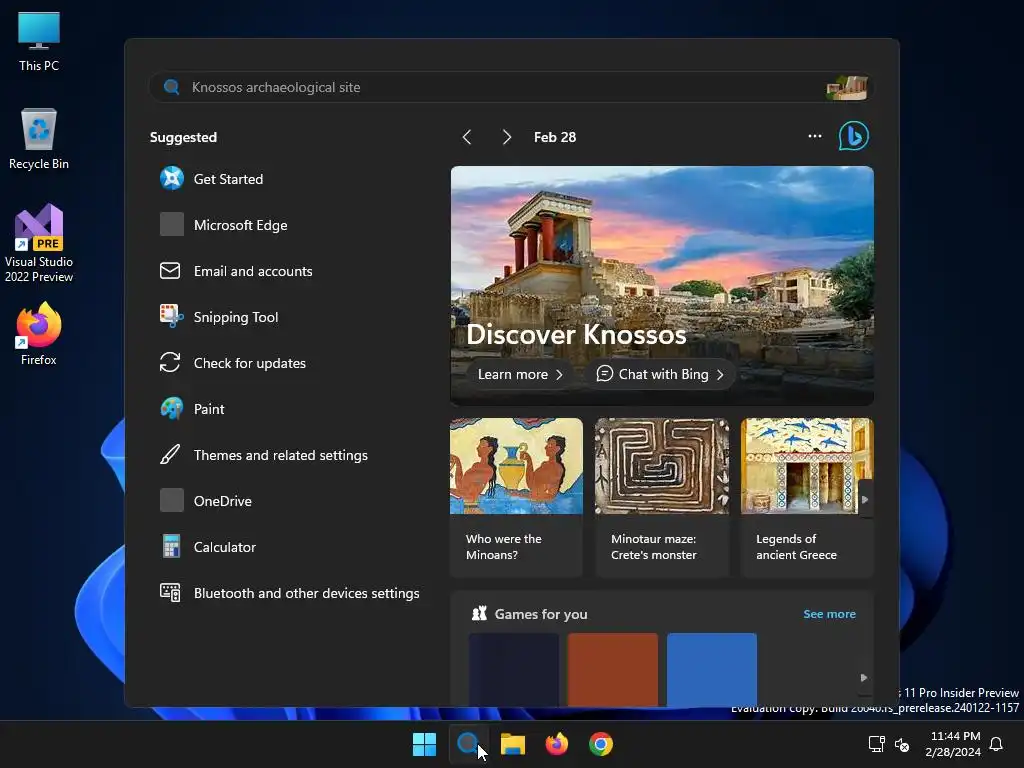This screenshot has height=768, width=1024.
Task: Go to the next day with the right chevron
Action: [x=507, y=136]
